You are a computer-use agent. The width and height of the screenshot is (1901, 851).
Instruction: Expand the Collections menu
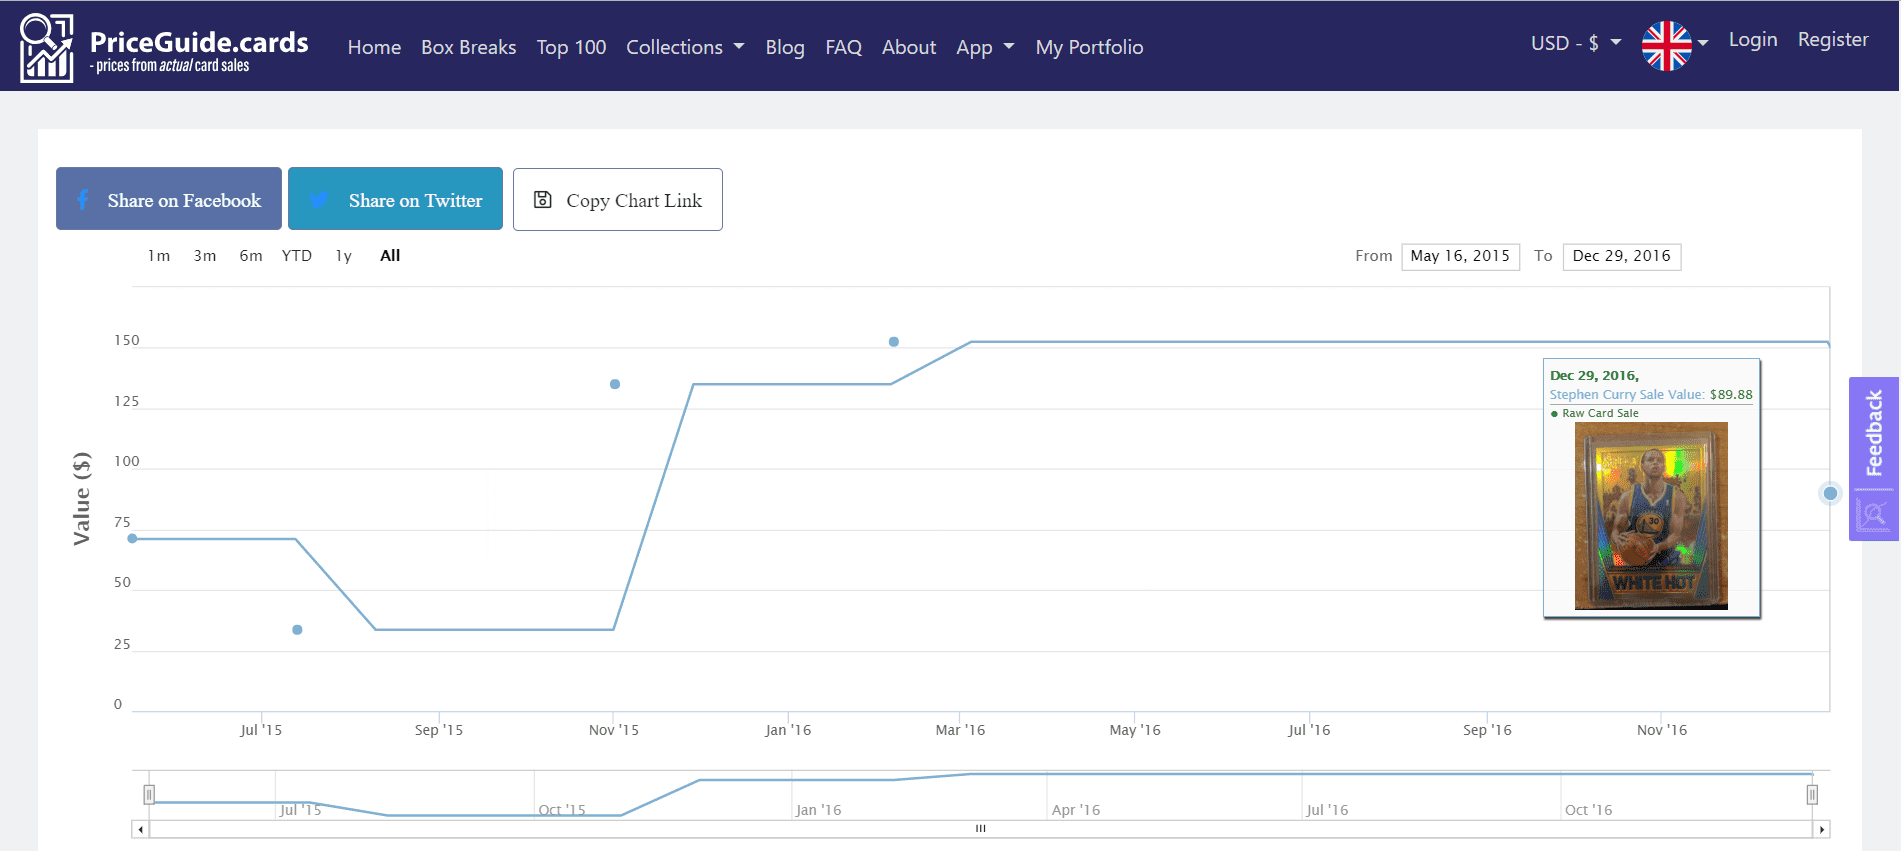click(685, 47)
